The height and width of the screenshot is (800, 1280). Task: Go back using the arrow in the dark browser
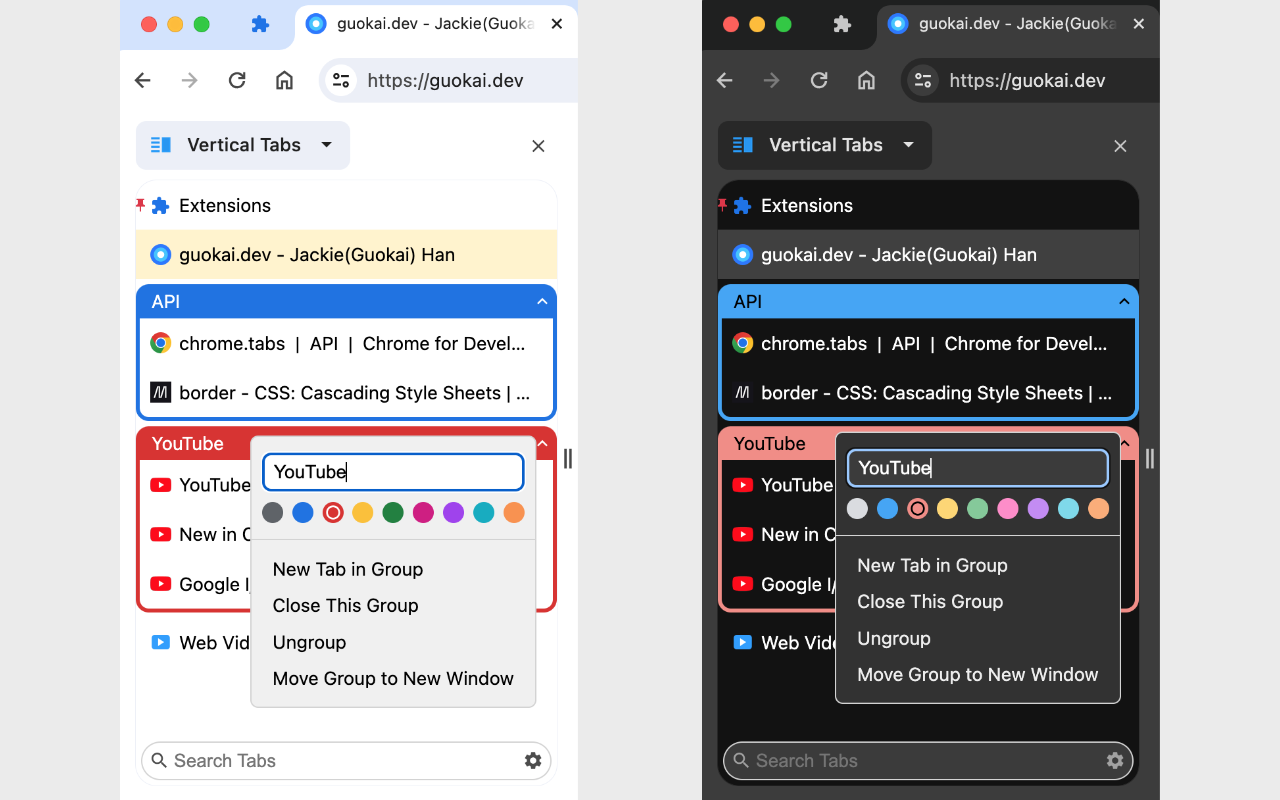pyautogui.click(x=725, y=81)
